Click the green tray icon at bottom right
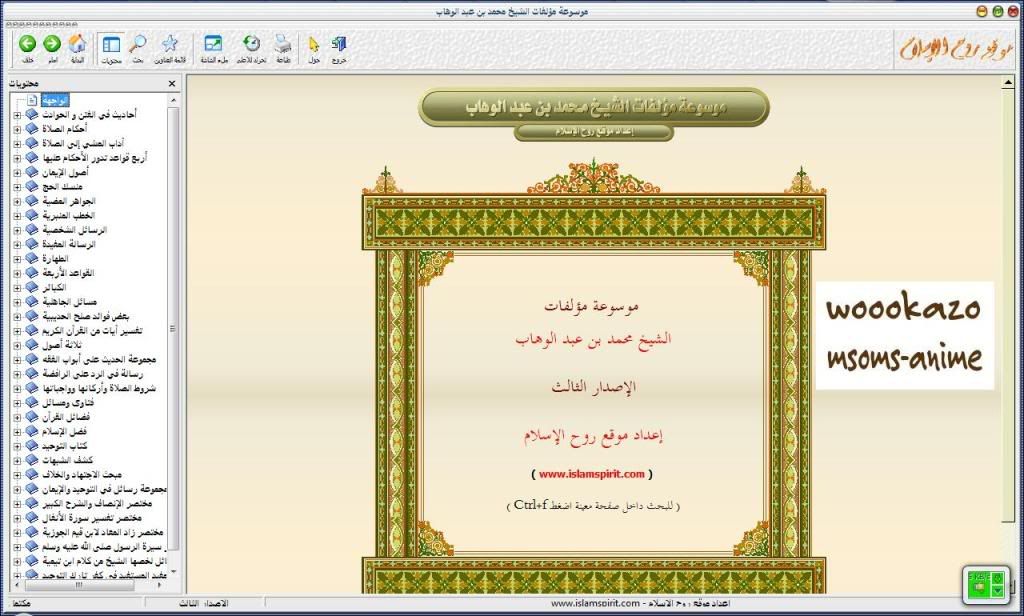Image resolution: width=1024 pixels, height=616 pixels. [981, 584]
